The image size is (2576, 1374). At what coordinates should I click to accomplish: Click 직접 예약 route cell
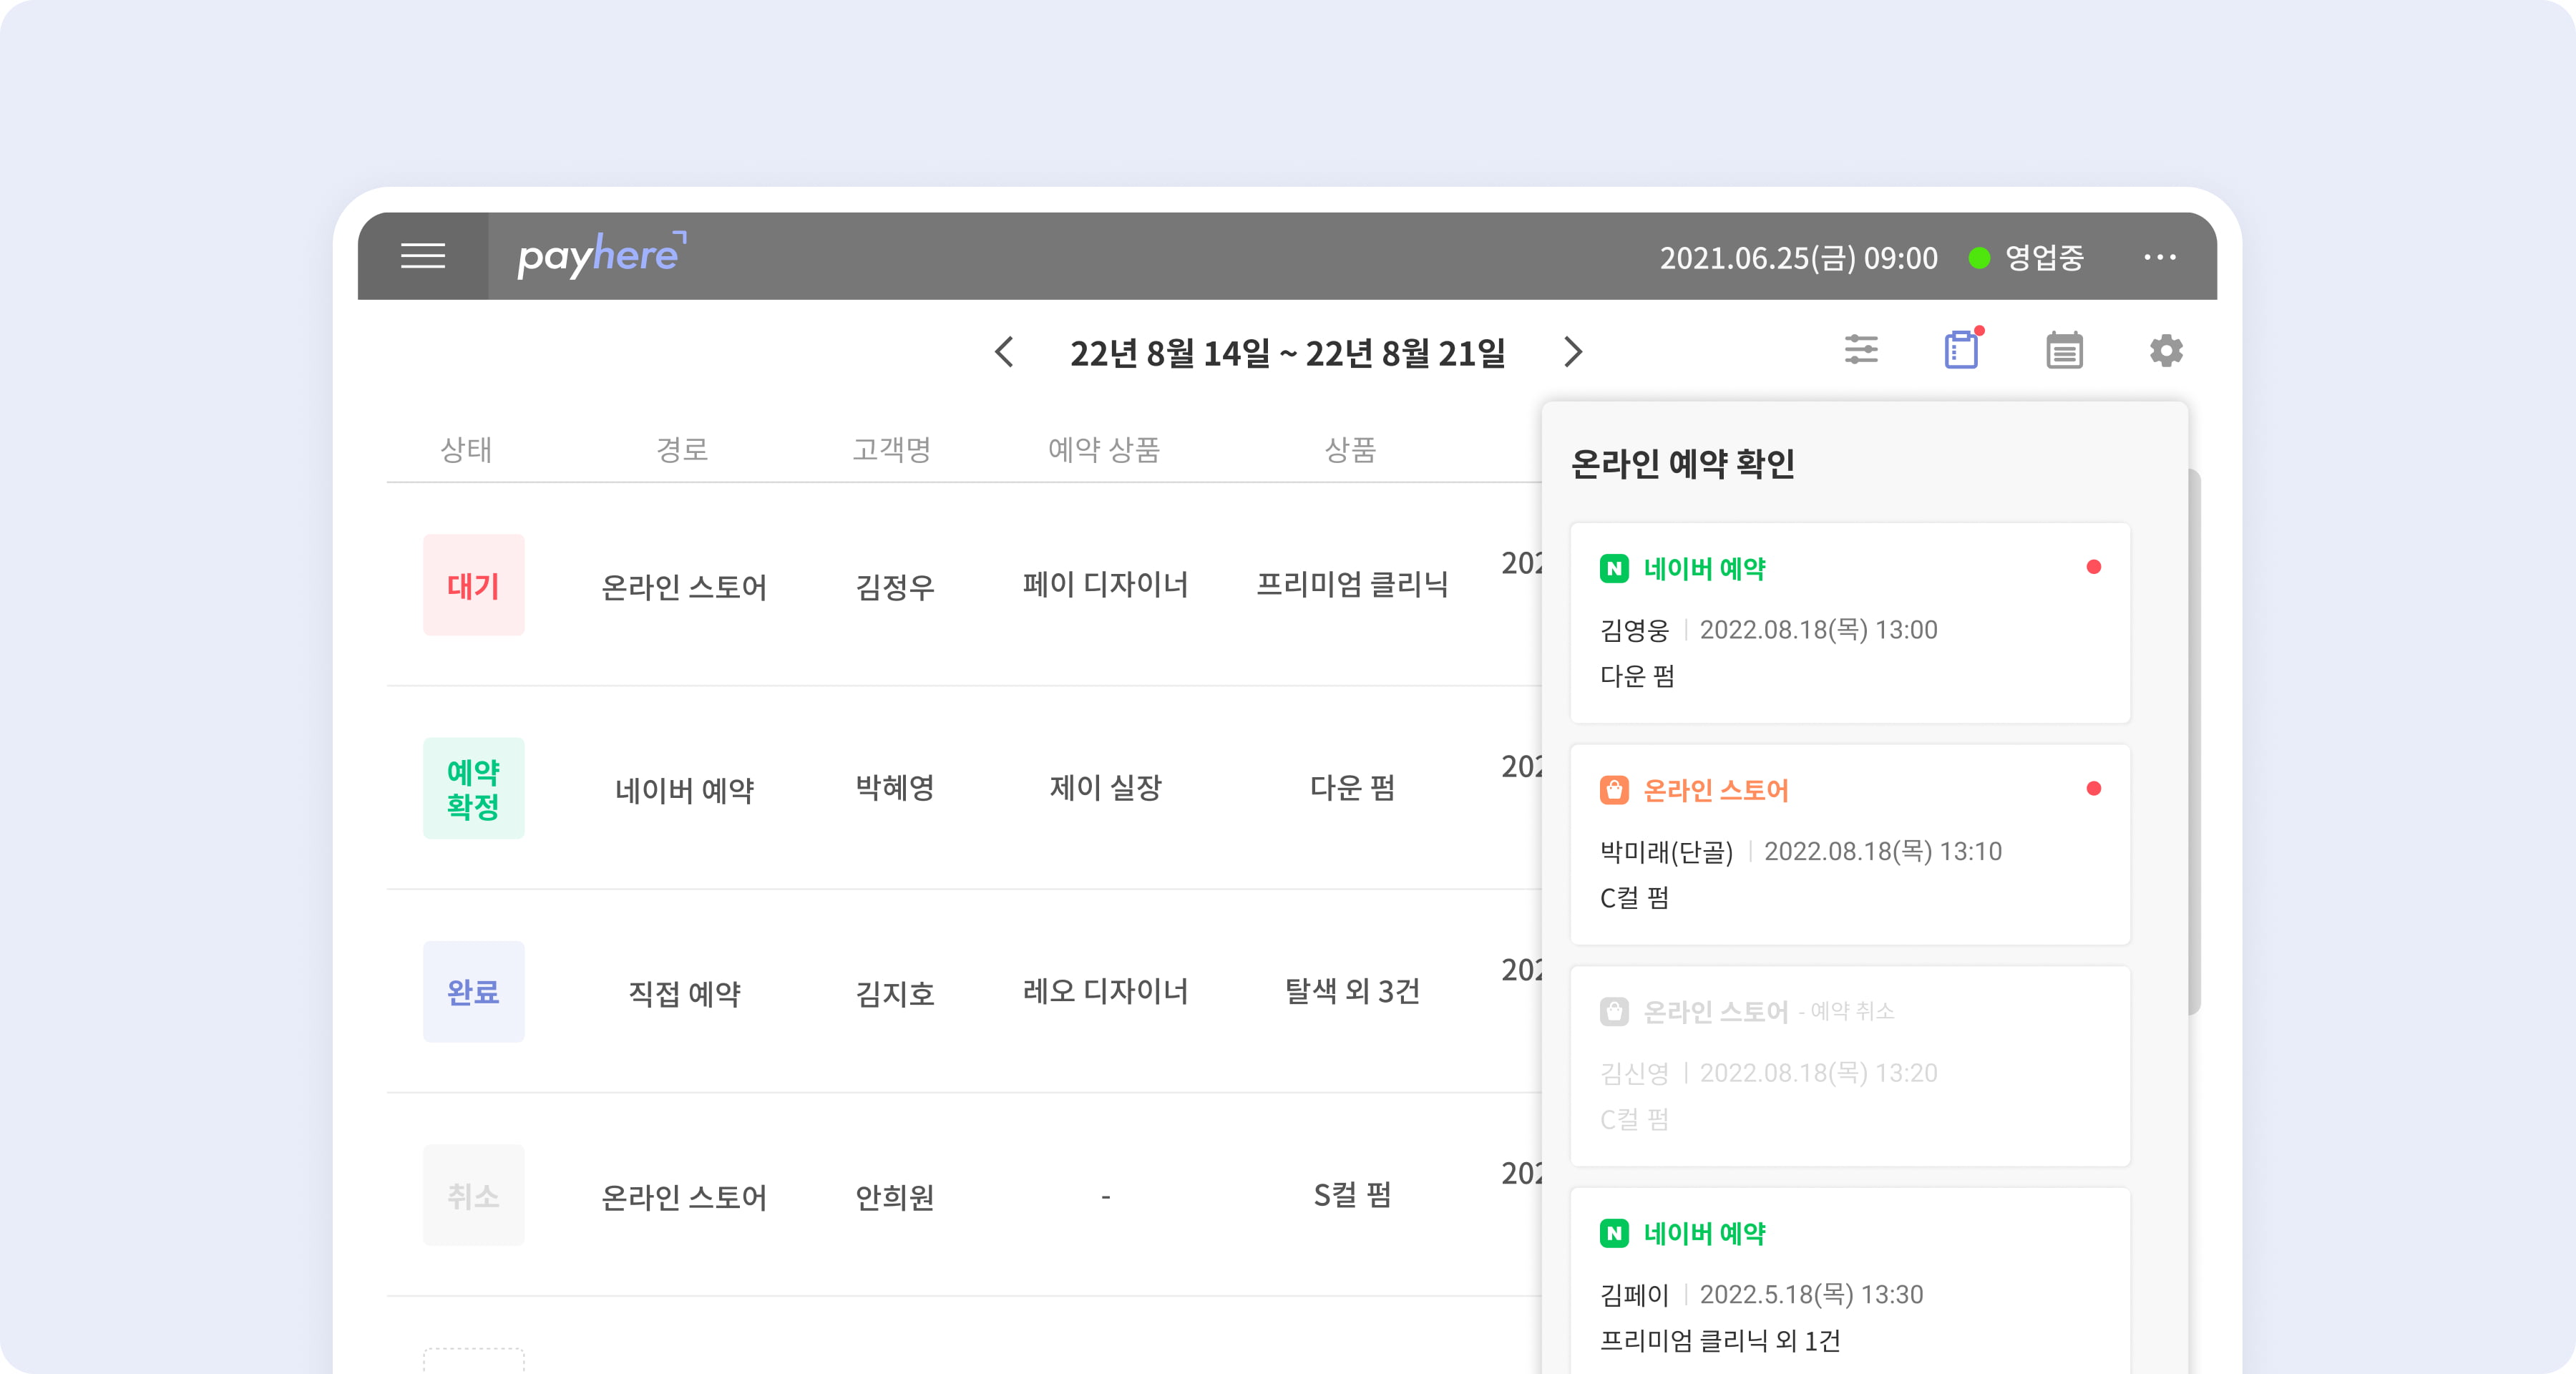(x=684, y=993)
